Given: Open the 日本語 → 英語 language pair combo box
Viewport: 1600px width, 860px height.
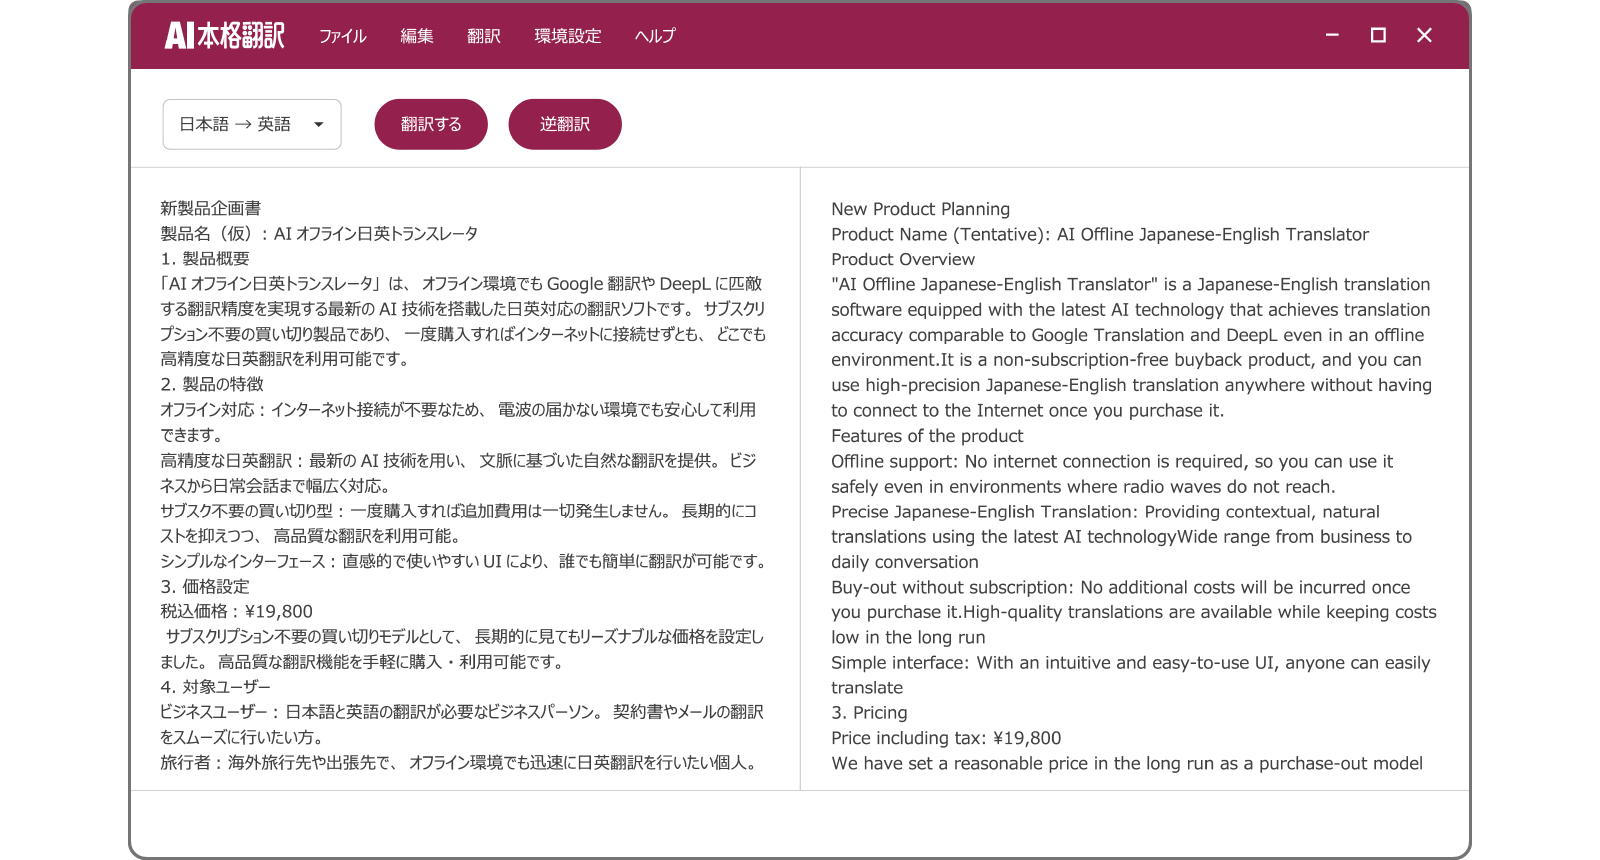Looking at the screenshot, I should [251, 125].
